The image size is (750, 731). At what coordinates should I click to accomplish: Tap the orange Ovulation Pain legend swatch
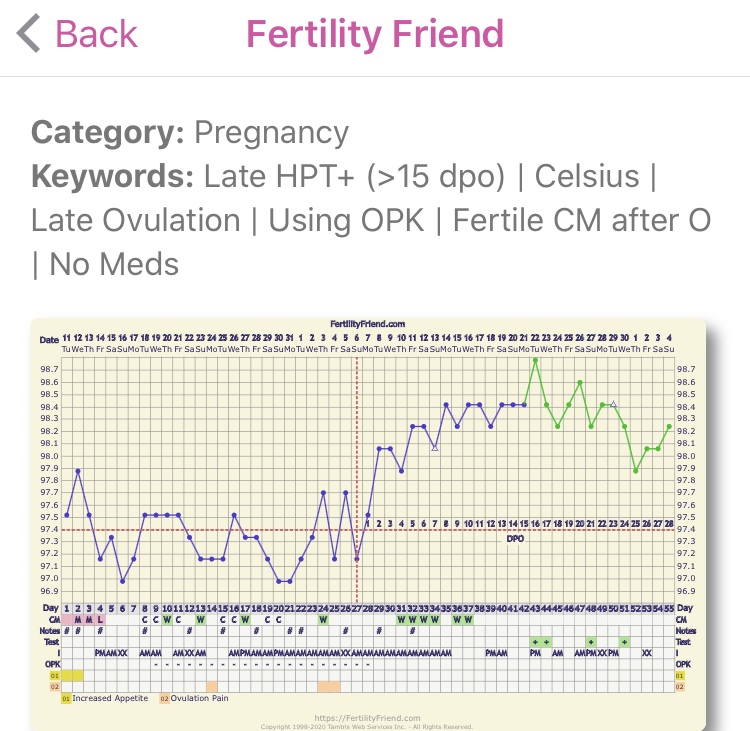click(x=163, y=698)
